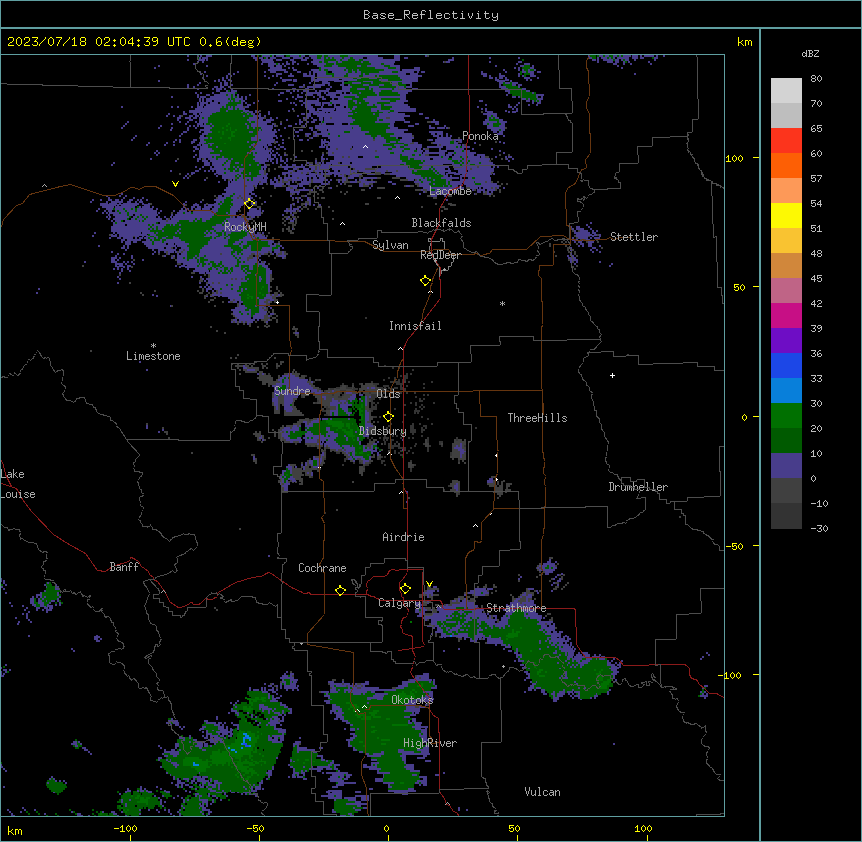Select the light blue 33-30 dBZ swatch
Screen dimensions: 862x842
click(786, 391)
